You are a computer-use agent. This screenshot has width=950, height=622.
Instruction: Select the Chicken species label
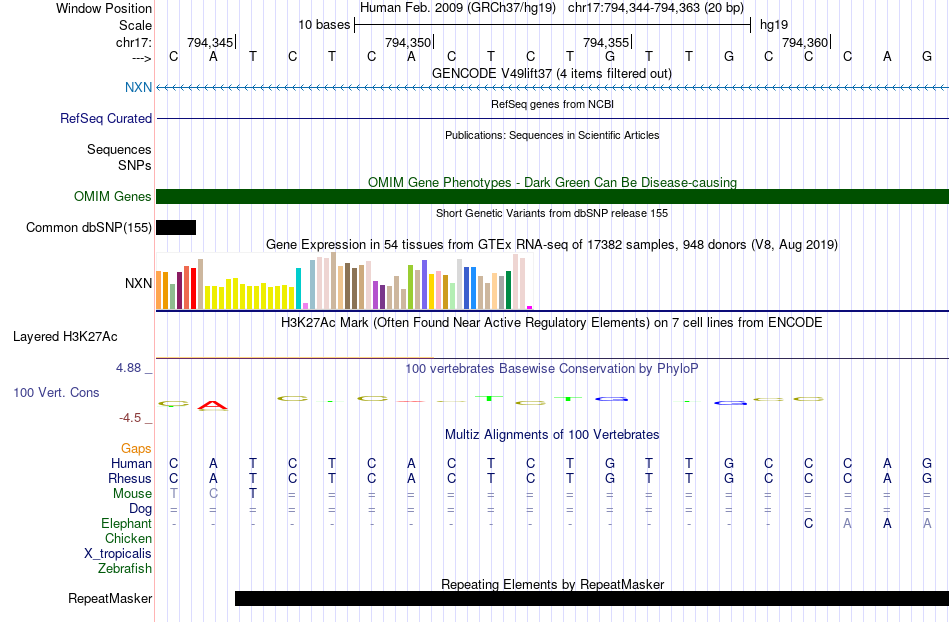click(128, 538)
